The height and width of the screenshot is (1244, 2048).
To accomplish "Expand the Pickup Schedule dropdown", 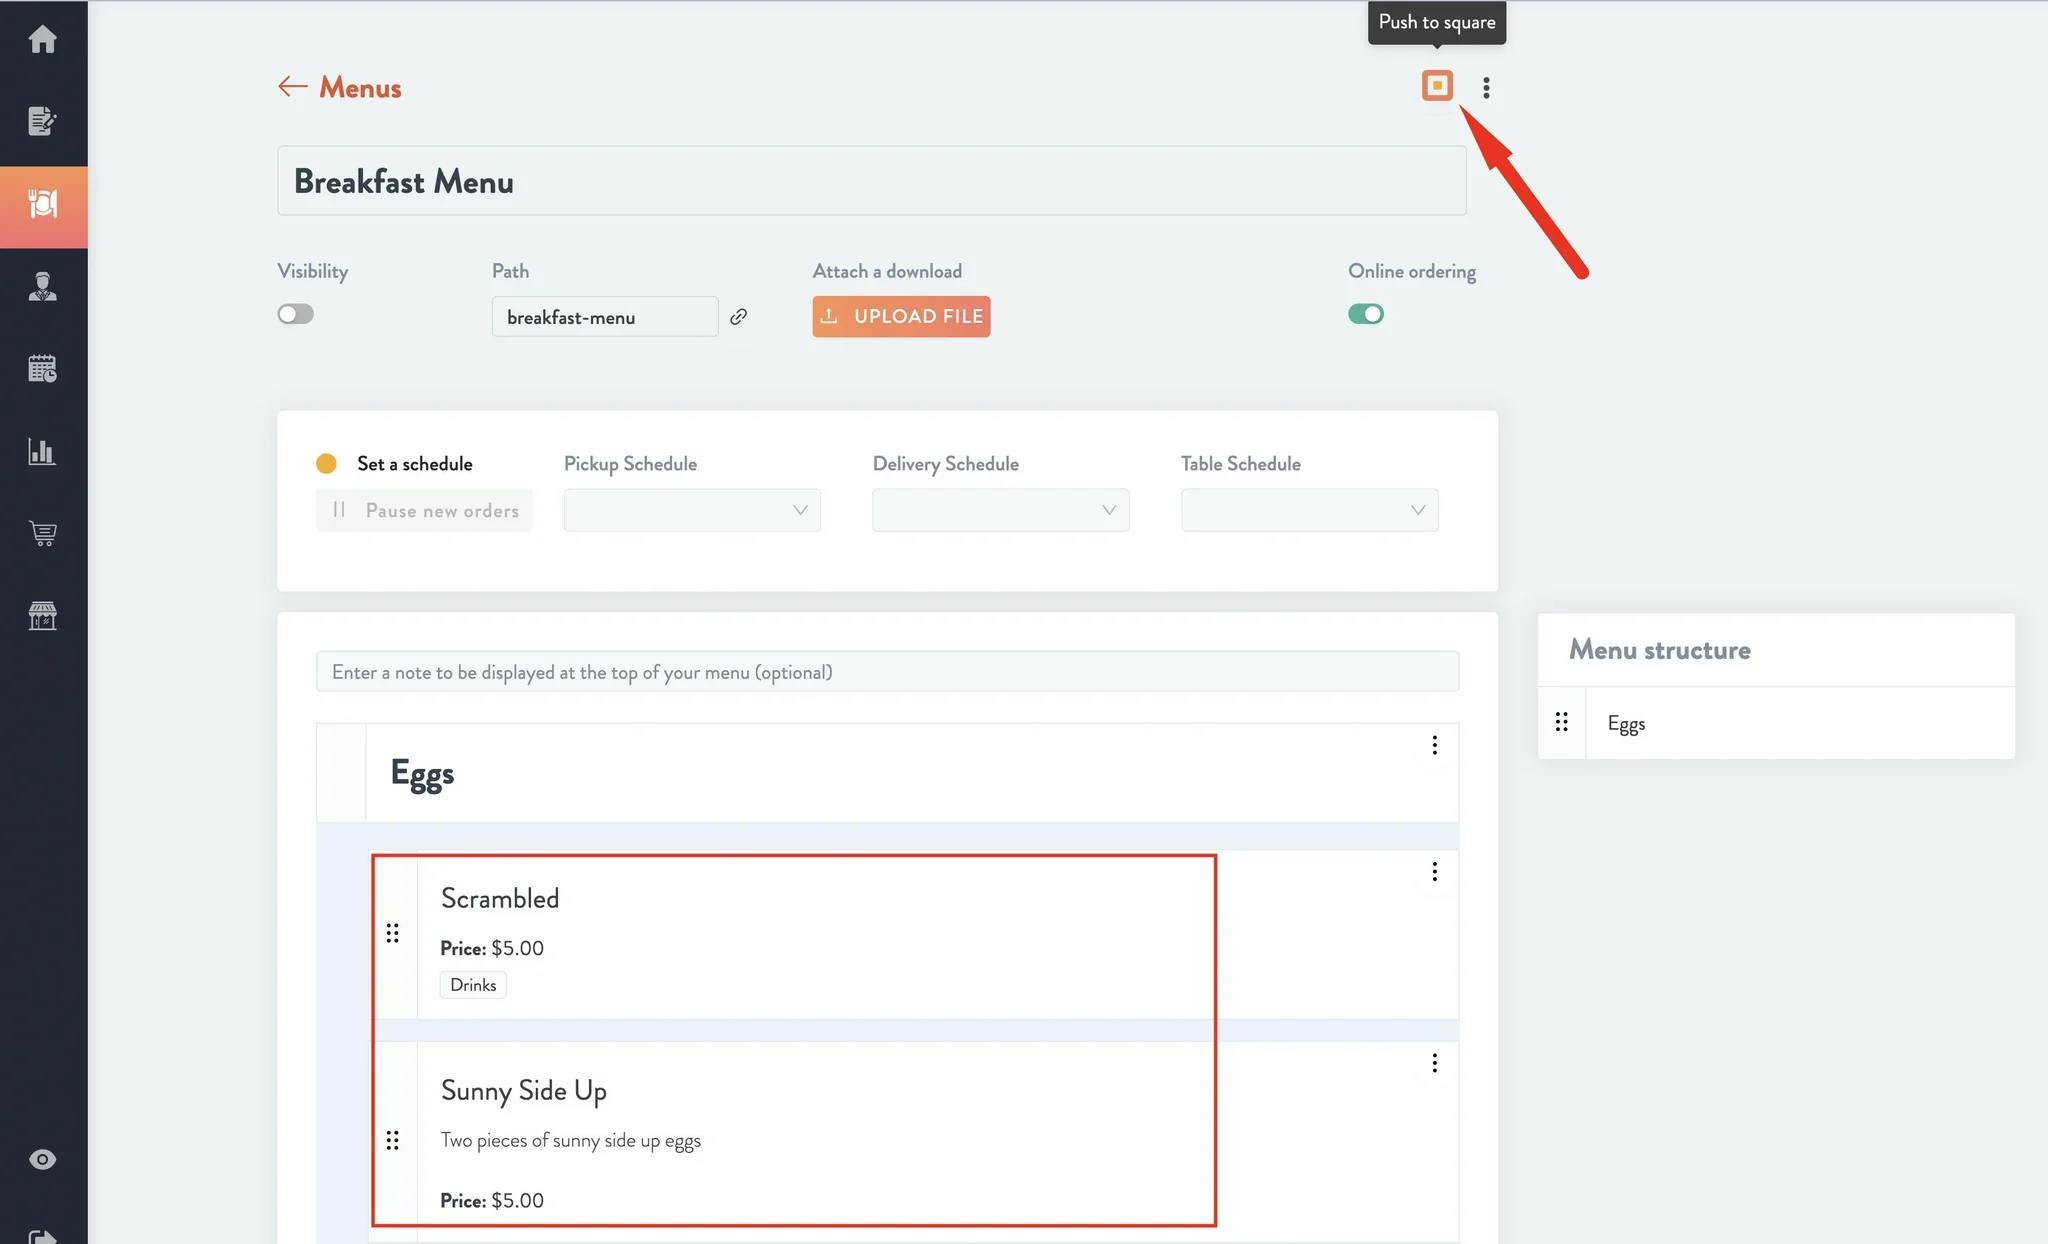I will click(692, 510).
